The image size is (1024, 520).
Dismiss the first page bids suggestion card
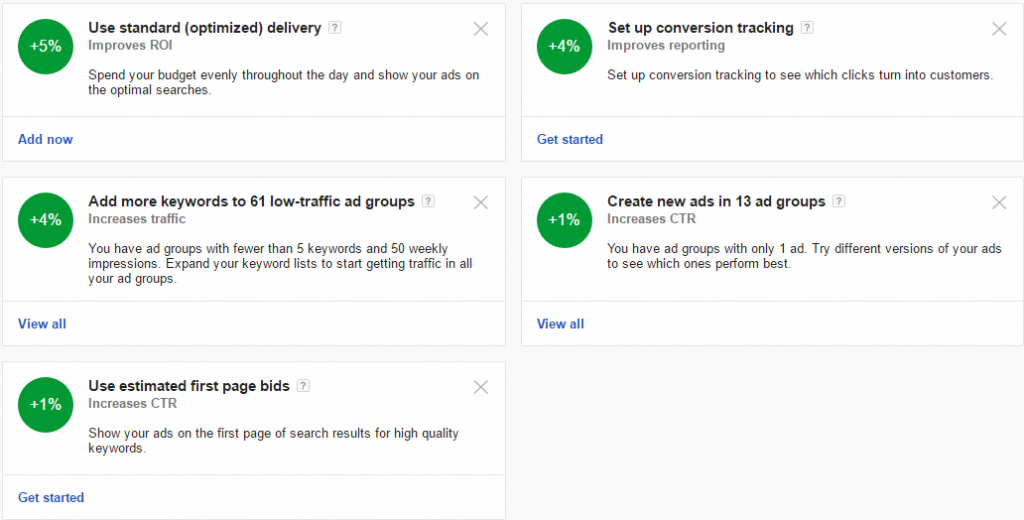point(481,387)
